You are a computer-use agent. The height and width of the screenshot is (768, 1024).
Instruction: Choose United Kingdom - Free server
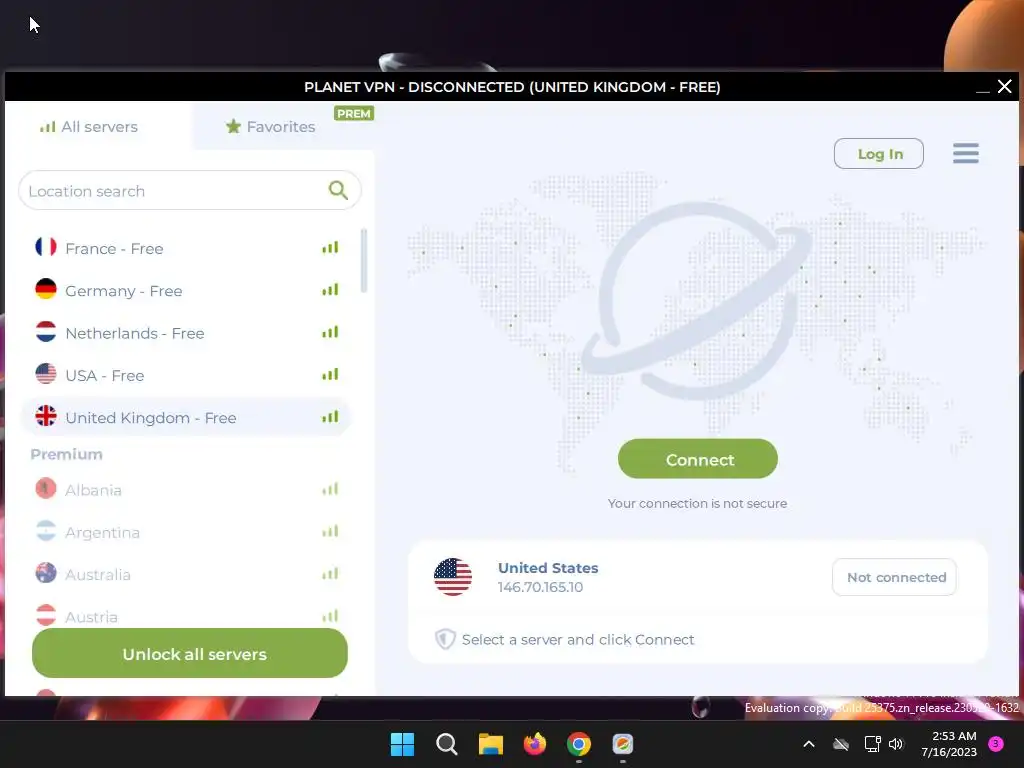[186, 417]
